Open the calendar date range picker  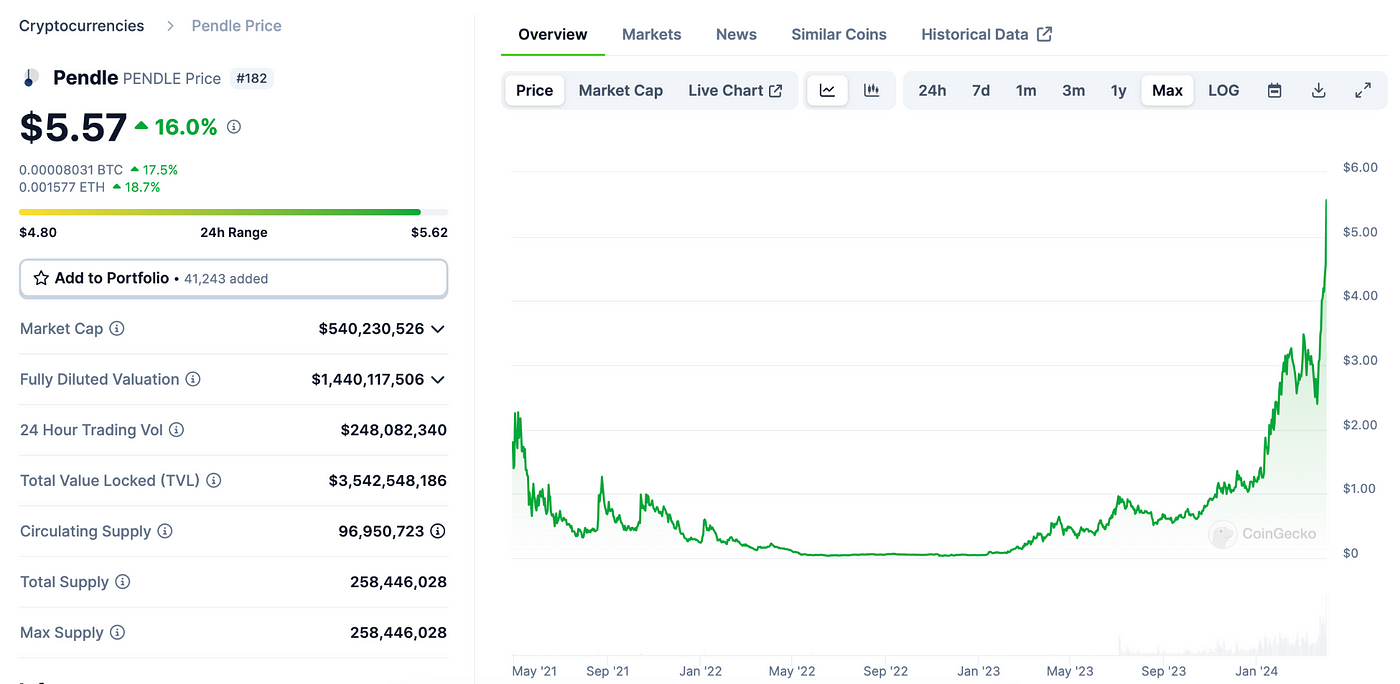[1274, 90]
